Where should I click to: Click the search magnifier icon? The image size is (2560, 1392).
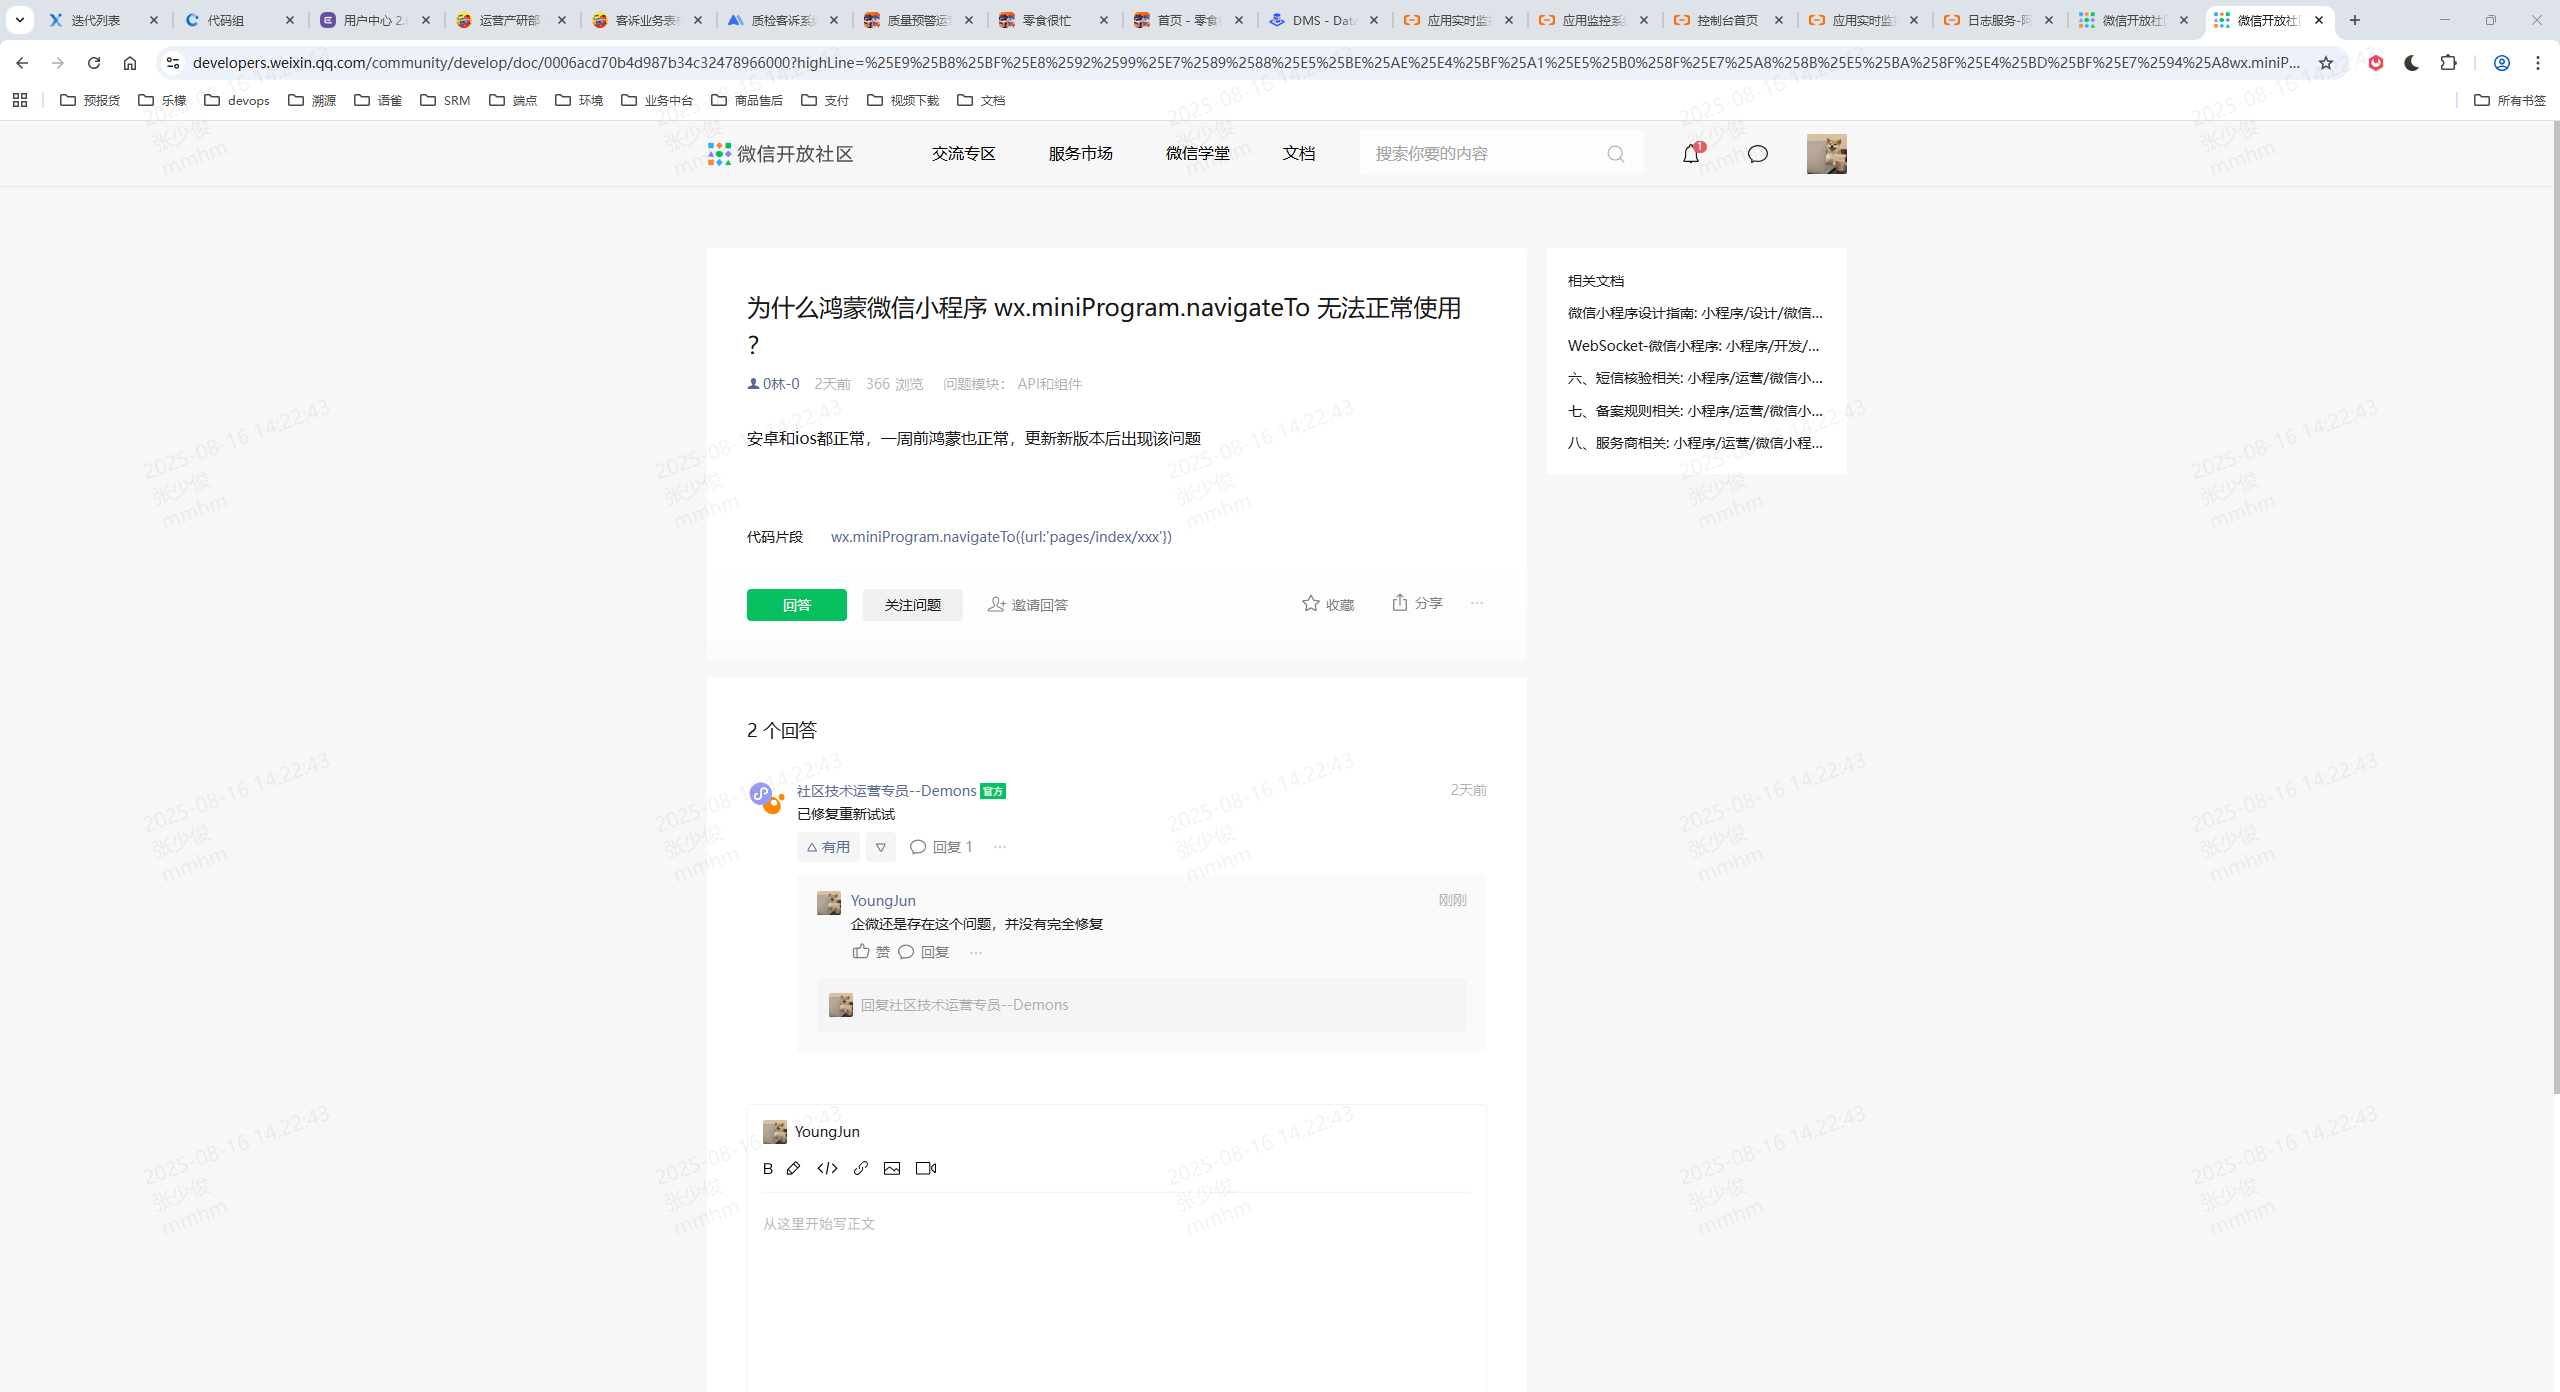[1615, 154]
